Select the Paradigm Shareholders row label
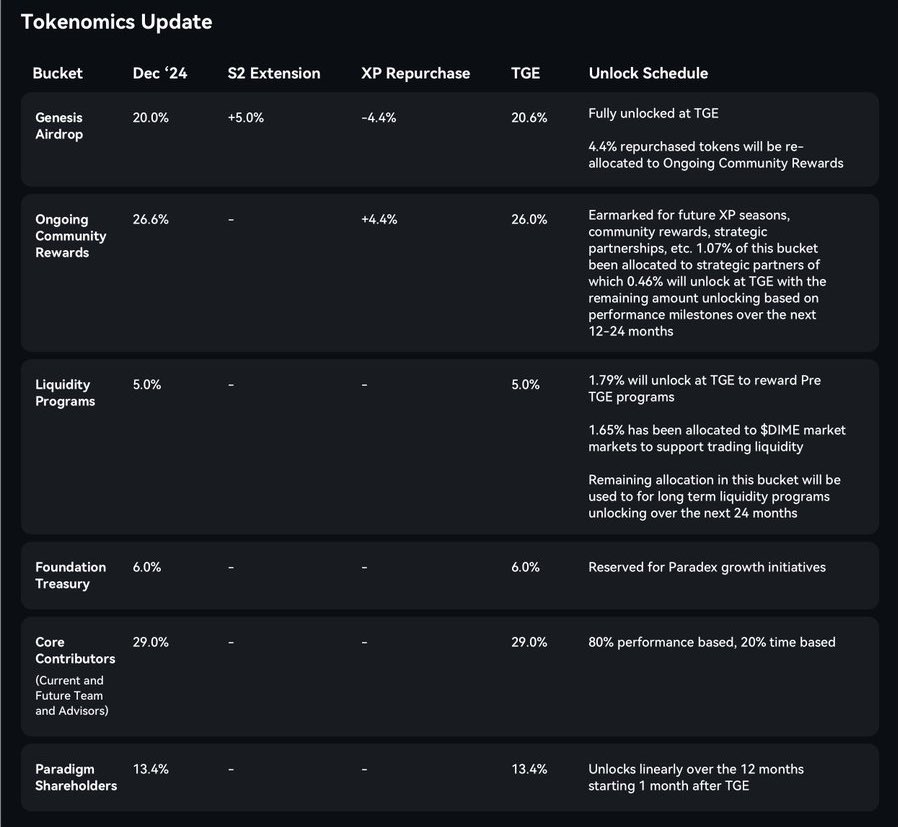Viewport: 898px width, 827px height. coord(76,777)
